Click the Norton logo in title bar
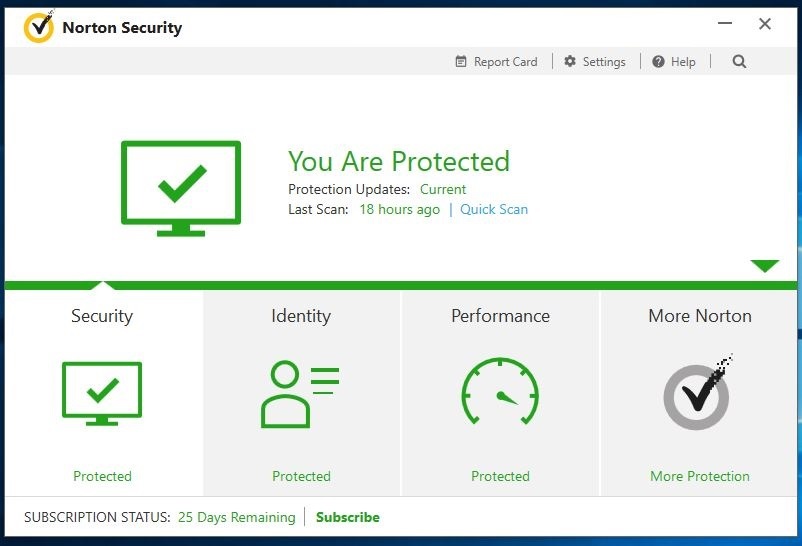 (39, 27)
